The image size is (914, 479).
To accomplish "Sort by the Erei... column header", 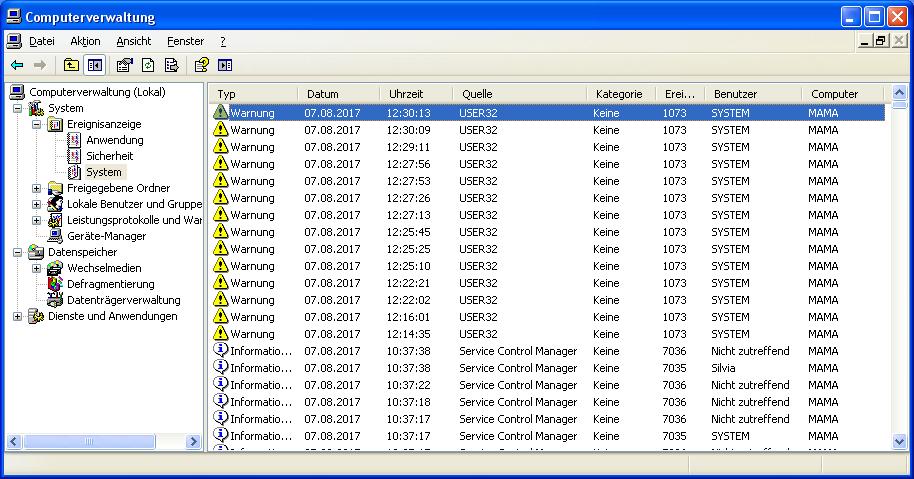I will click(681, 94).
